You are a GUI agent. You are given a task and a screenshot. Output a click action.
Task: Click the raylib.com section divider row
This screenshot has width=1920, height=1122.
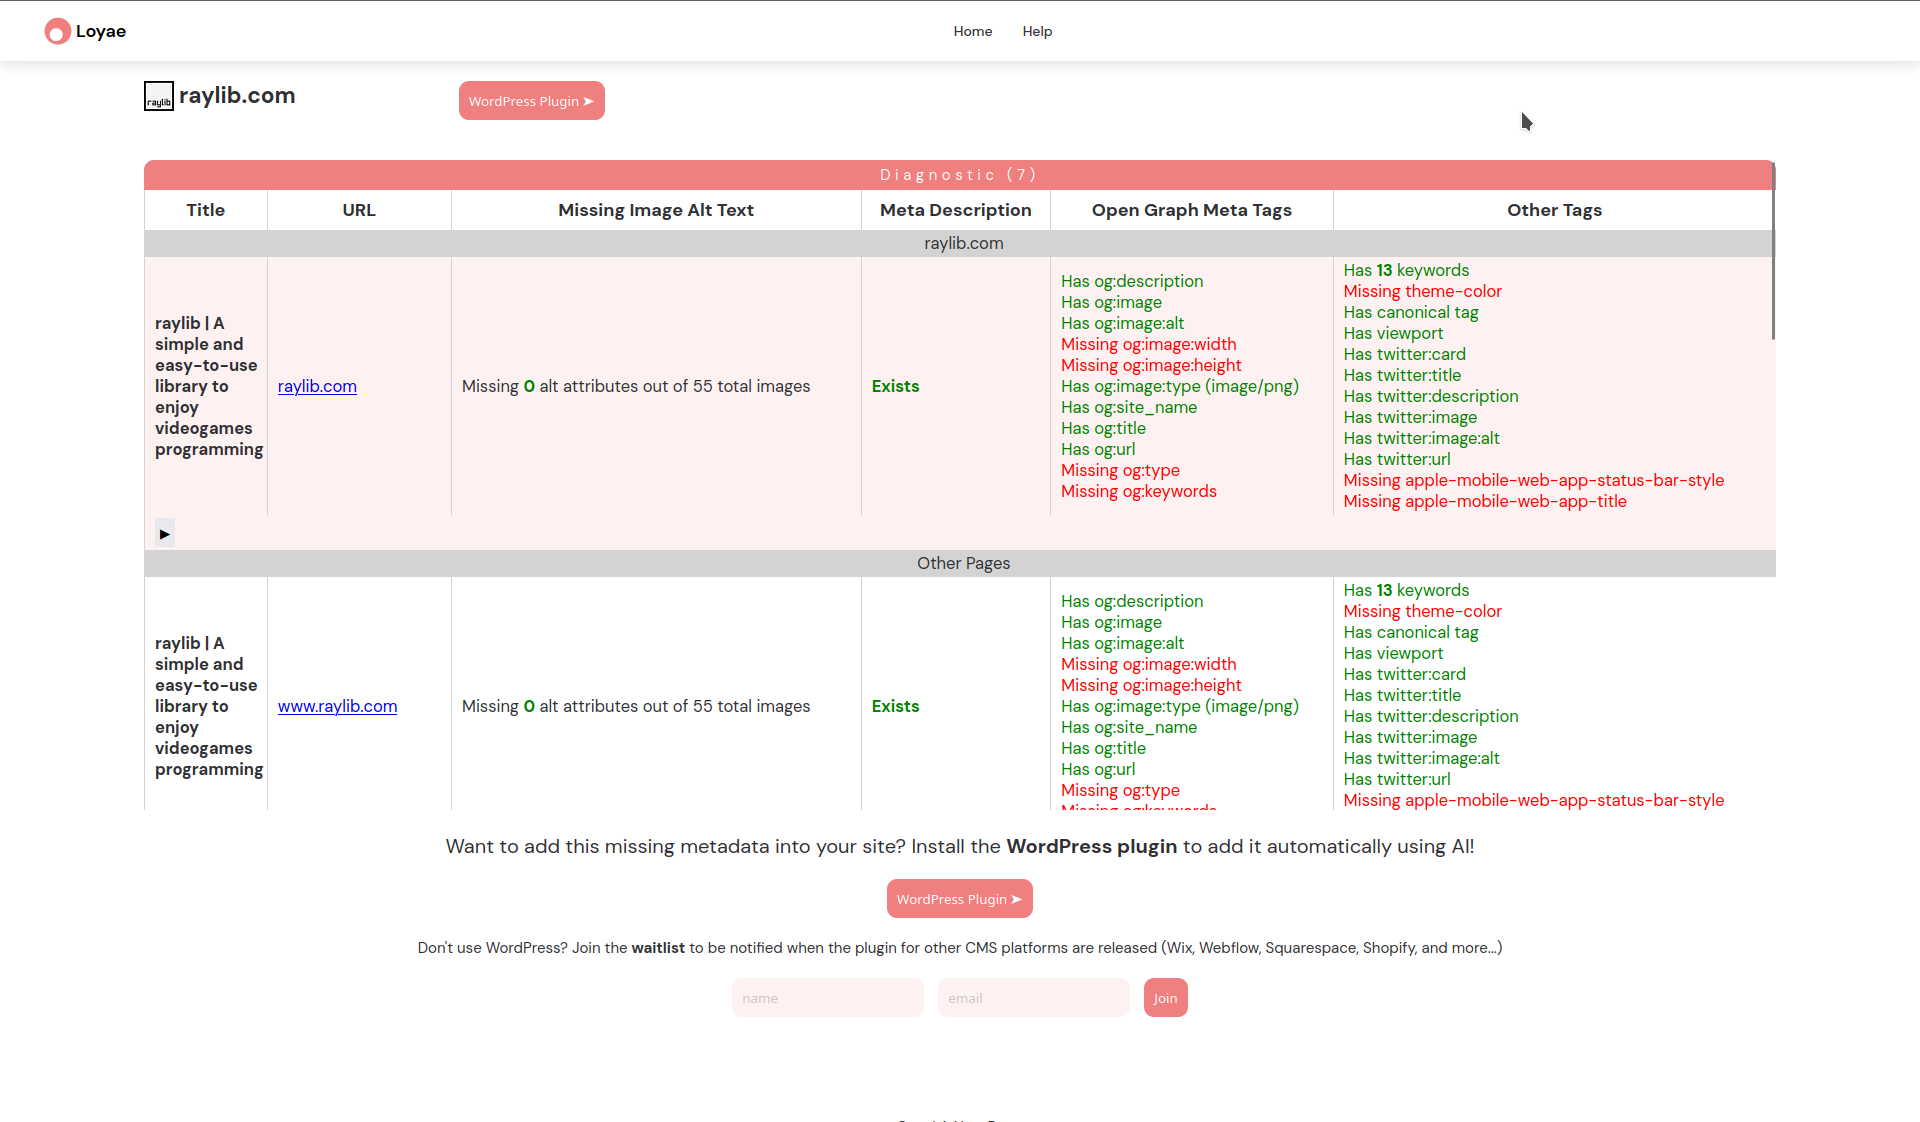tap(960, 243)
